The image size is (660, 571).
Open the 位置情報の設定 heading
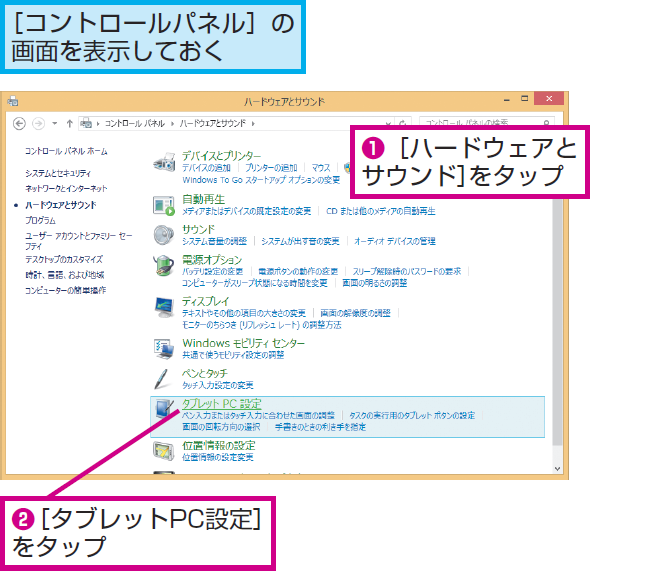(218, 446)
